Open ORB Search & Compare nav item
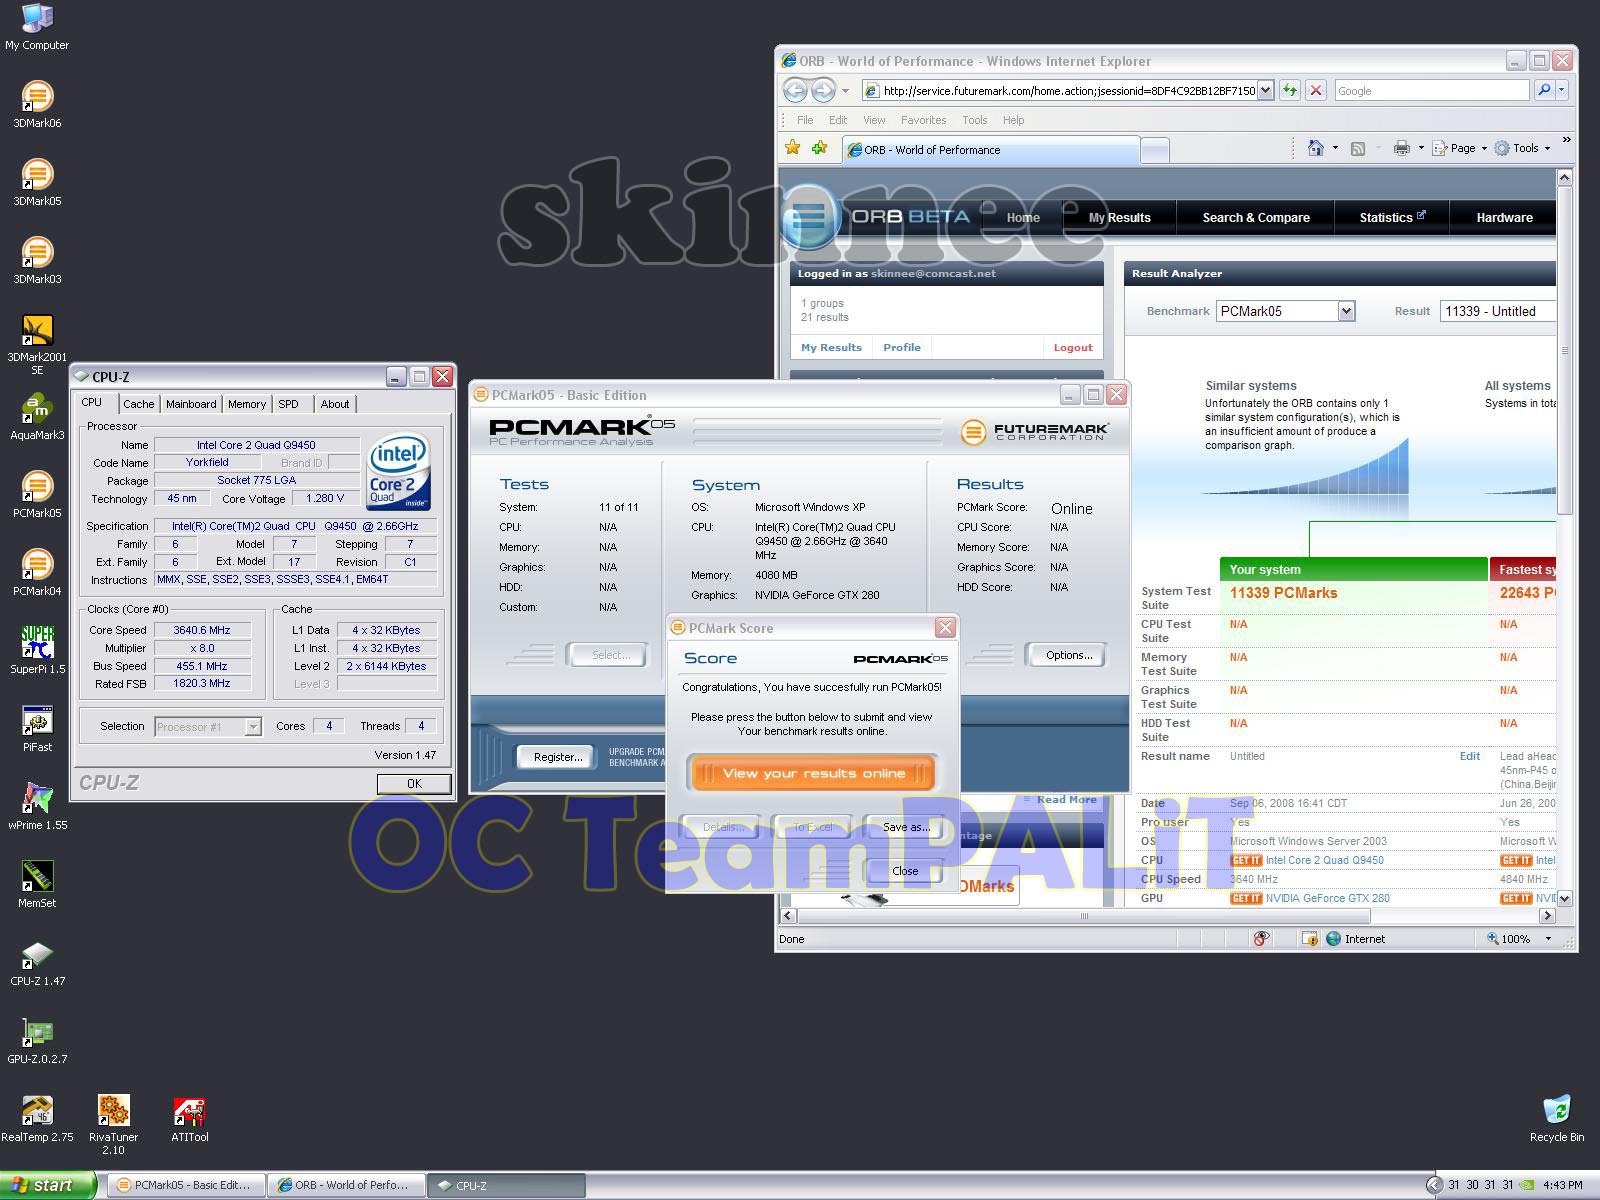This screenshot has width=1600, height=1200. pyautogui.click(x=1256, y=217)
